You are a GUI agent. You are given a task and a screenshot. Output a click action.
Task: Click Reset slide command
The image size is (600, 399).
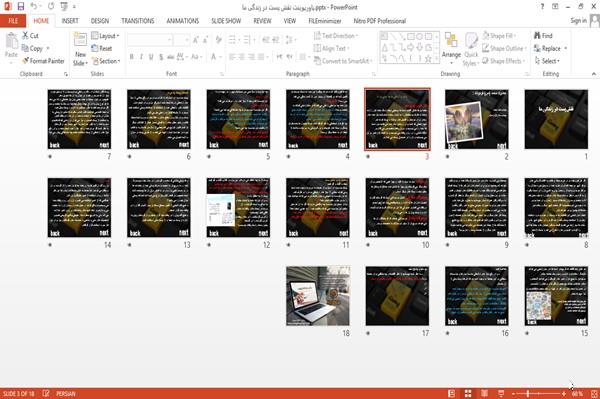point(102,48)
